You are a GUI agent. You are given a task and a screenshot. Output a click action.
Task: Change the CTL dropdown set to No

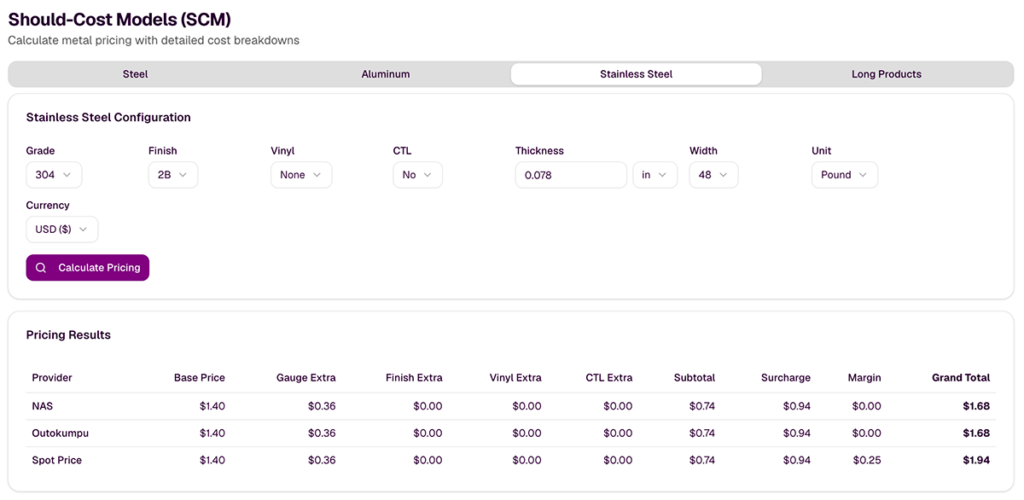[417, 175]
